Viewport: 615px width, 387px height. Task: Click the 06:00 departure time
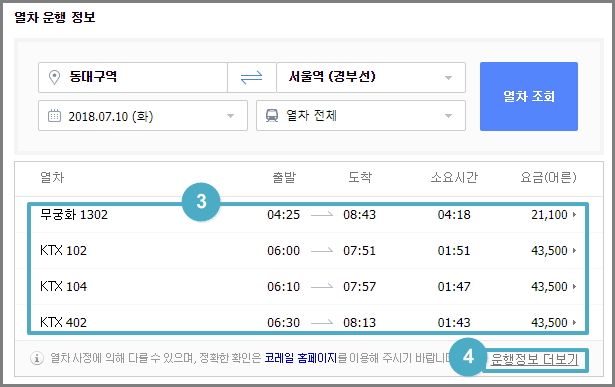tap(284, 250)
